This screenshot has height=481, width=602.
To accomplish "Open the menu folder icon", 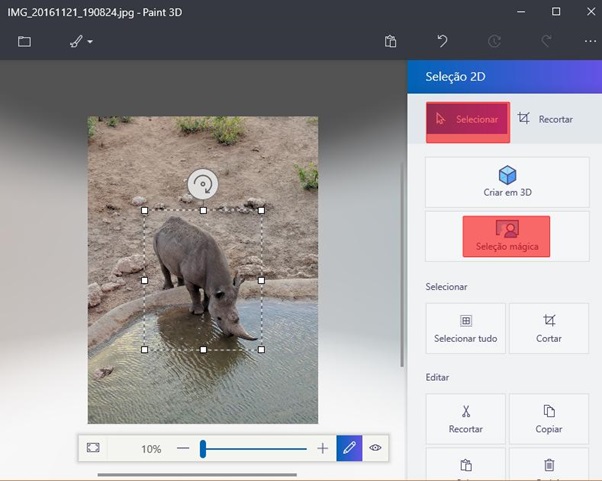I will [x=25, y=41].
